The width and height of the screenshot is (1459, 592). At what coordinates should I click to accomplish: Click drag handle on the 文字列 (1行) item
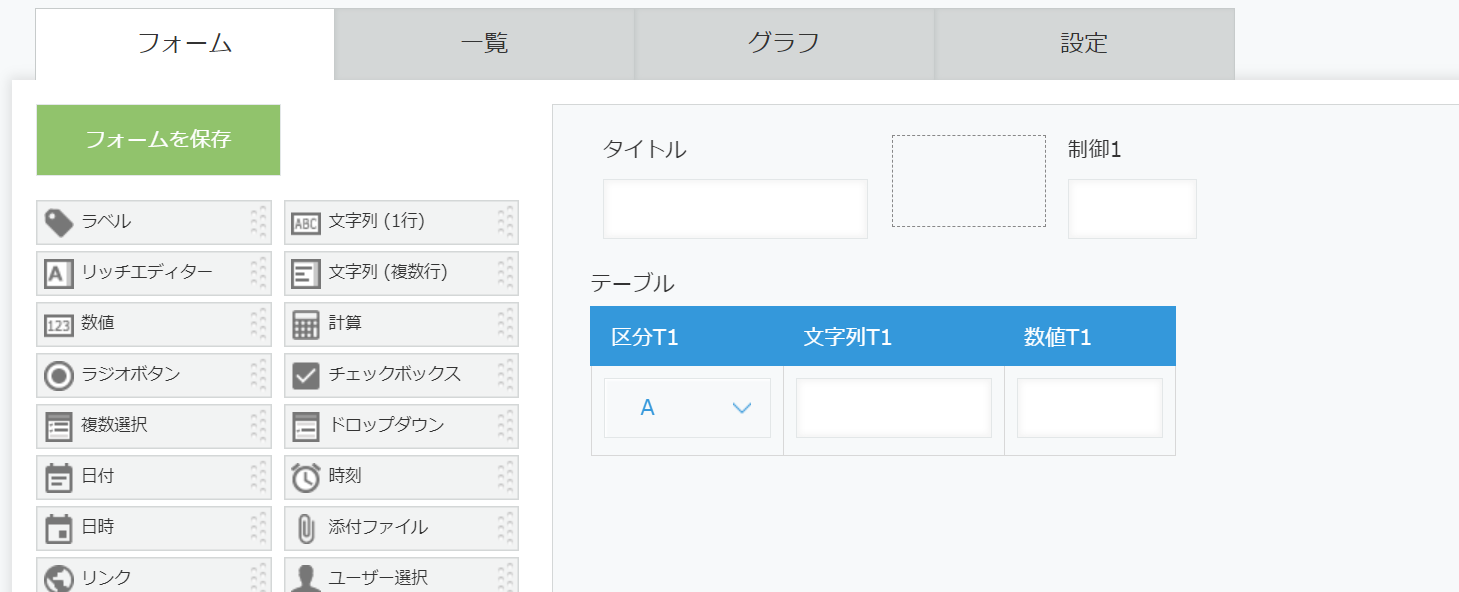point(505,222)
